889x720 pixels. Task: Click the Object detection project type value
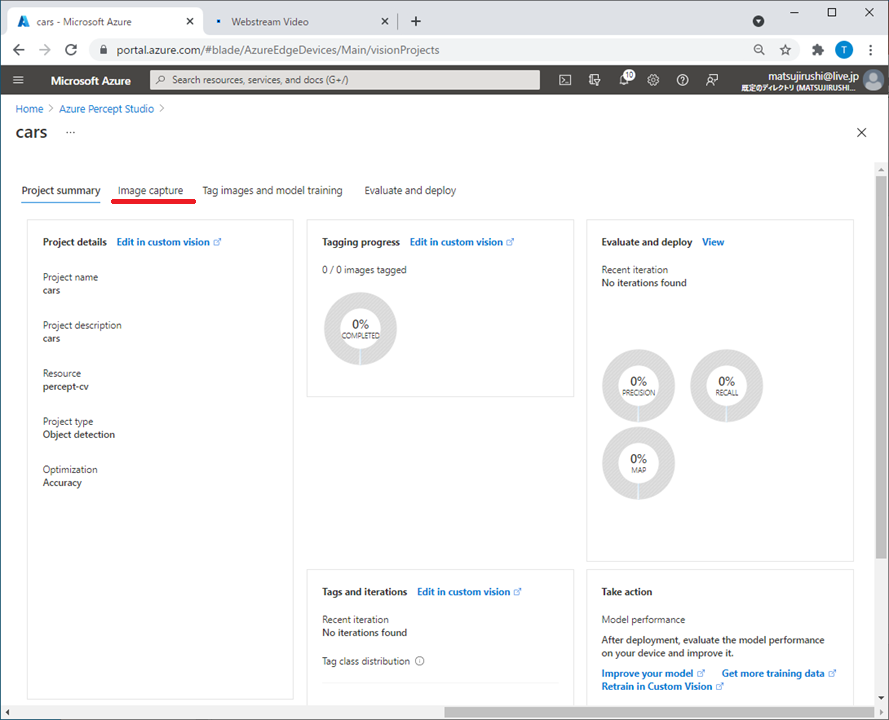click(x=79, y=435)
